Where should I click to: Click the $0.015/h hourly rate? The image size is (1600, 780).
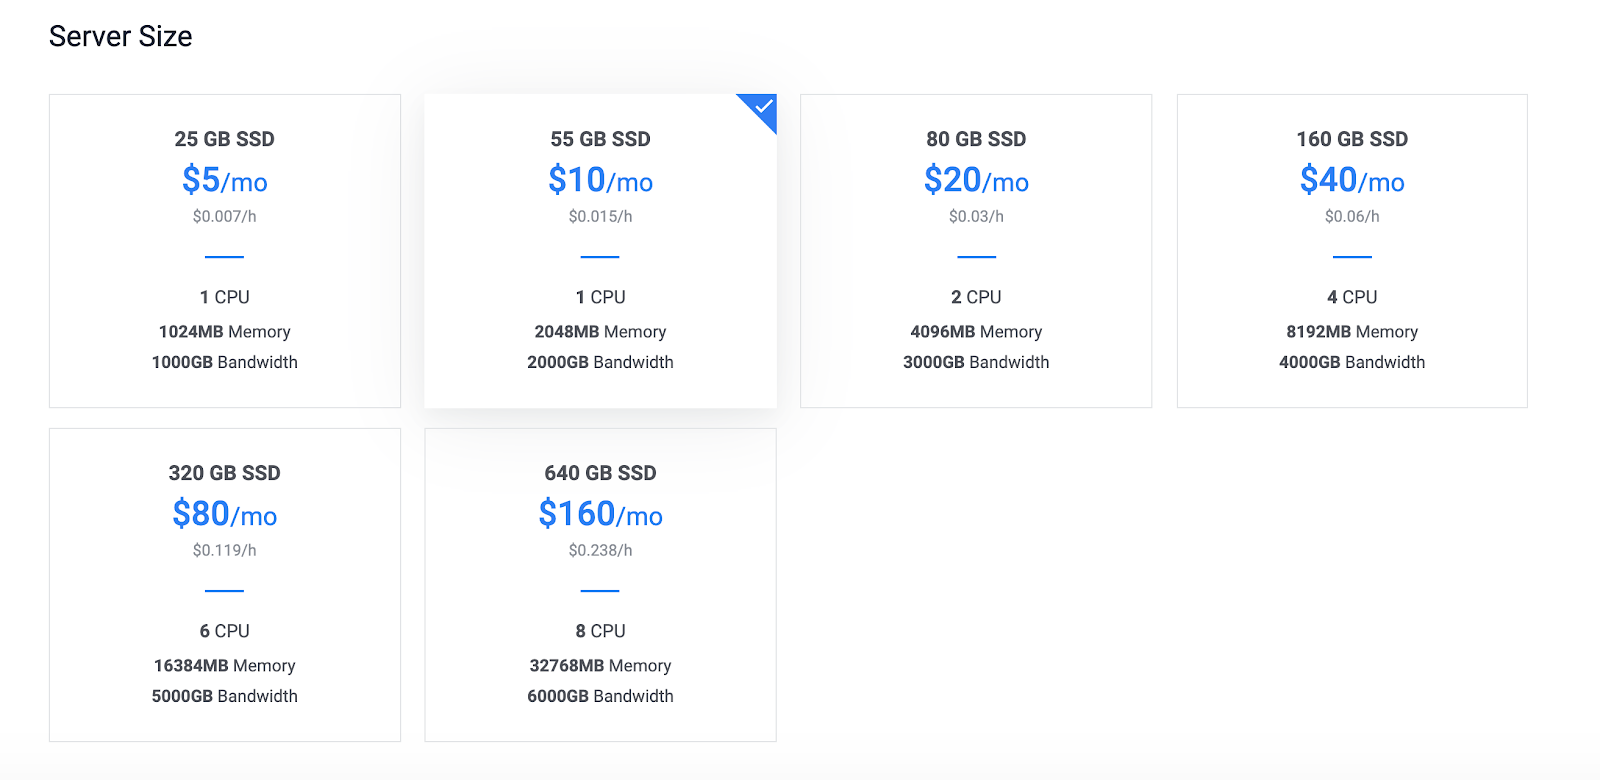click(x=600, y=216)
